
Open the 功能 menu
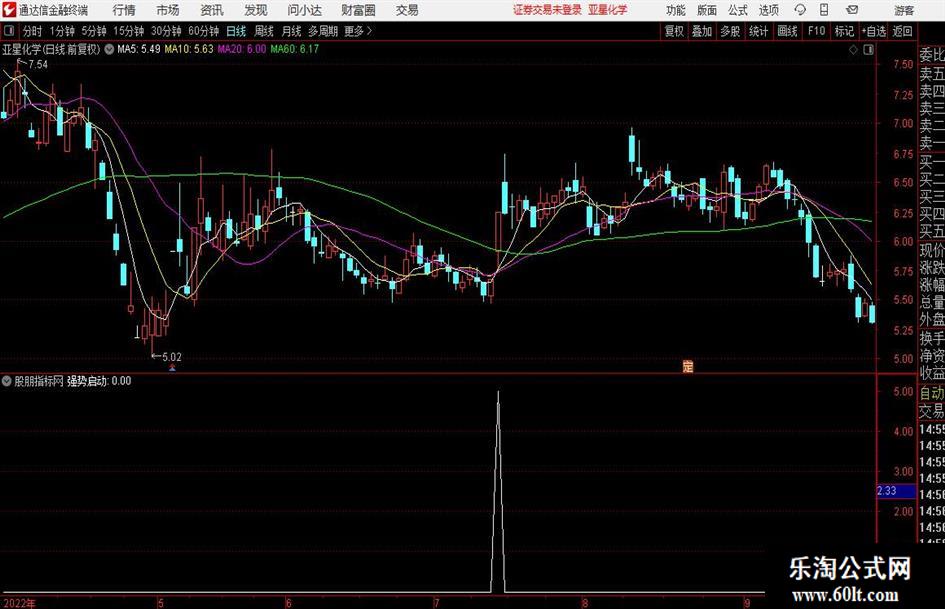(x=676, y=10)
